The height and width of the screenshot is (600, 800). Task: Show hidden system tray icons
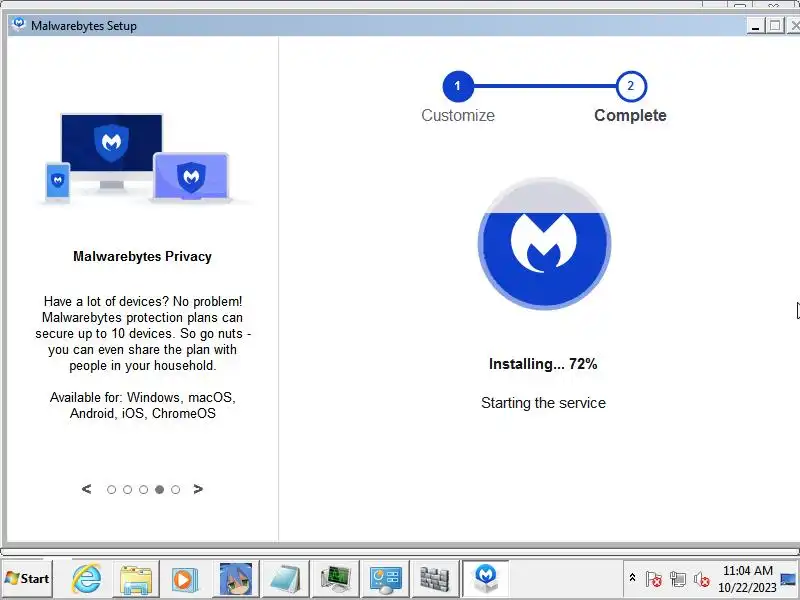[x=632, y=578]
